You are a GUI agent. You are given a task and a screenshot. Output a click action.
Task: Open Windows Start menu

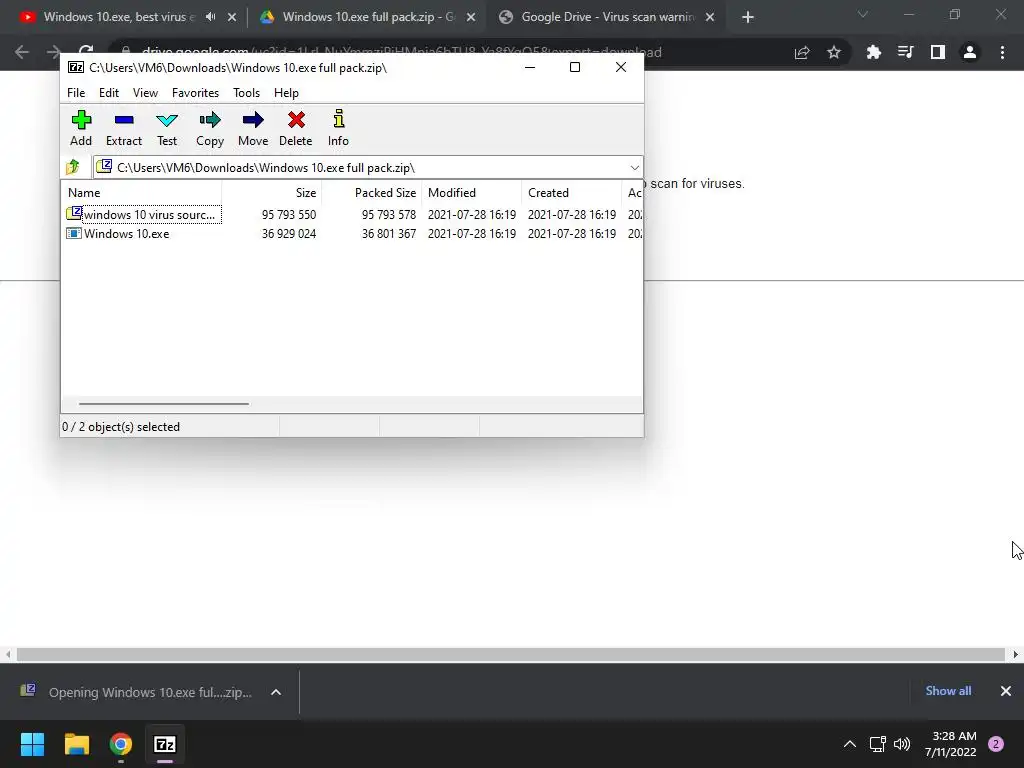pyautogui.click(x=32, y=744)
